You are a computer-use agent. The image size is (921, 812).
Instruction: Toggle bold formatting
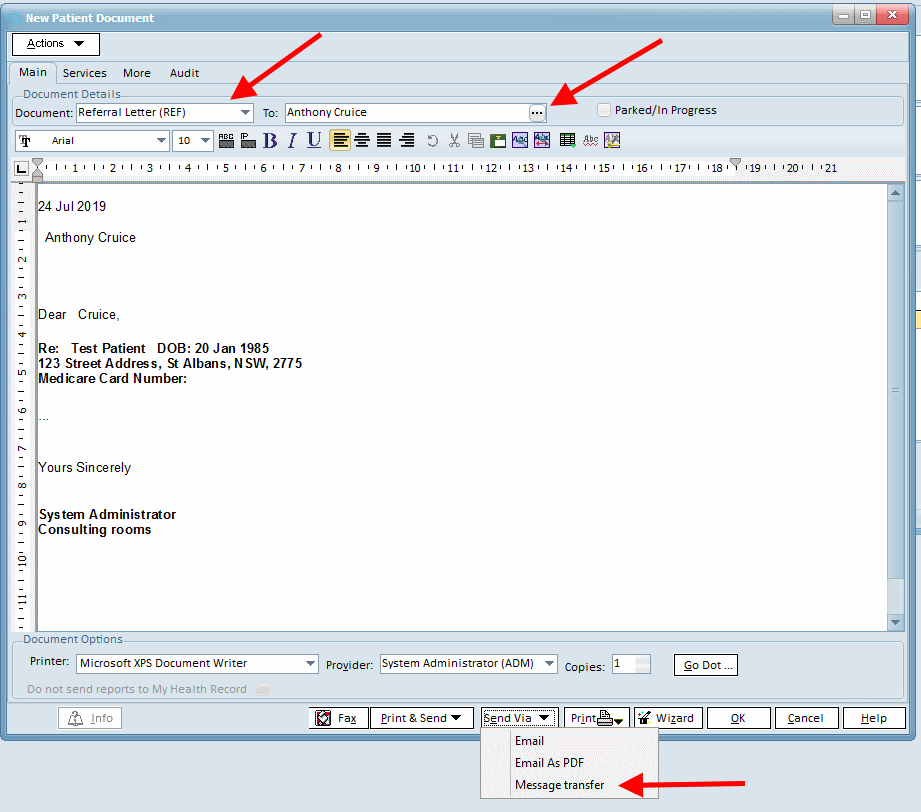pyautogui.click(x=270, y=140)
